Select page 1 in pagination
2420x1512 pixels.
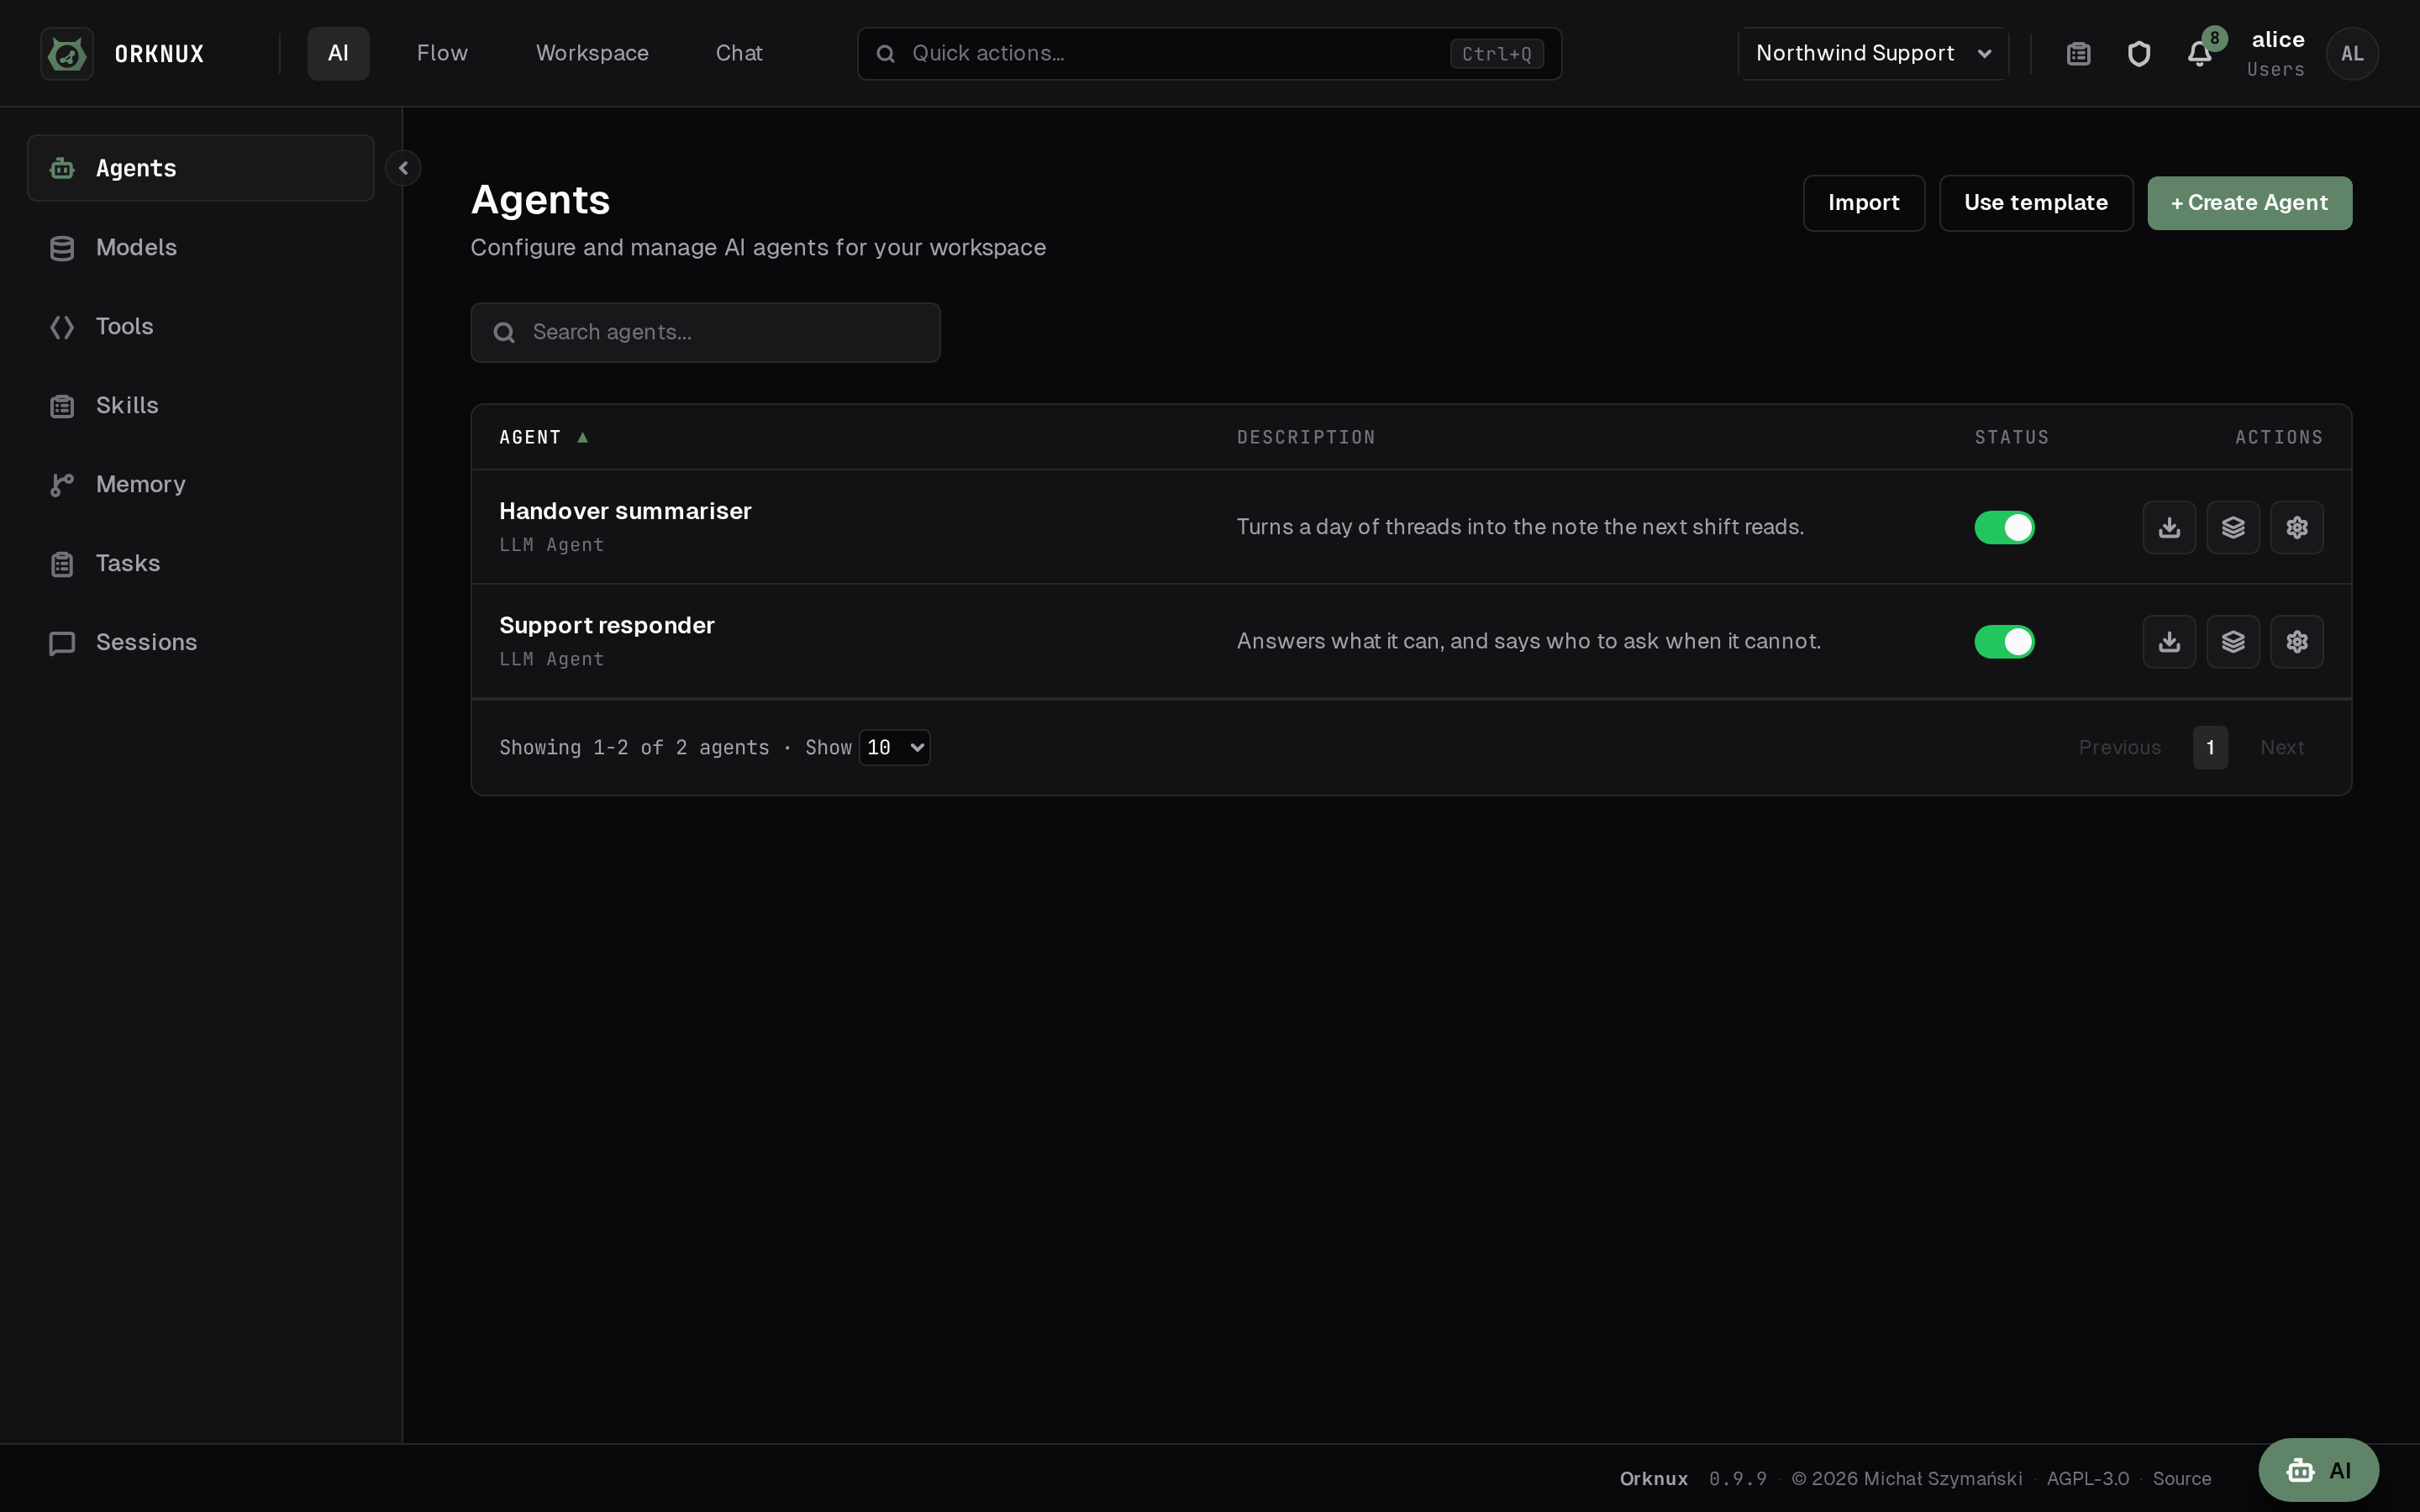pyautogui.click(x=2210, y=748)
